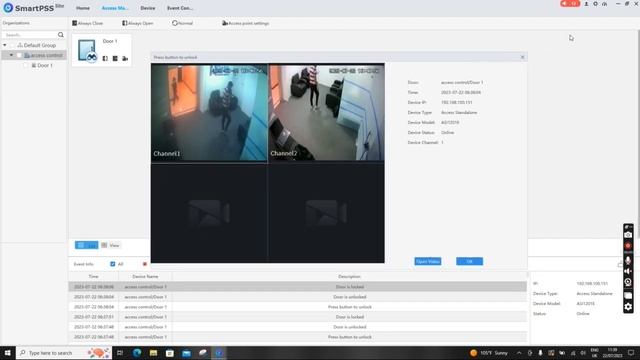Viewport: 640px width, 360px height.
Task: Open recorder bar settings gear
Action: [628, 307]
